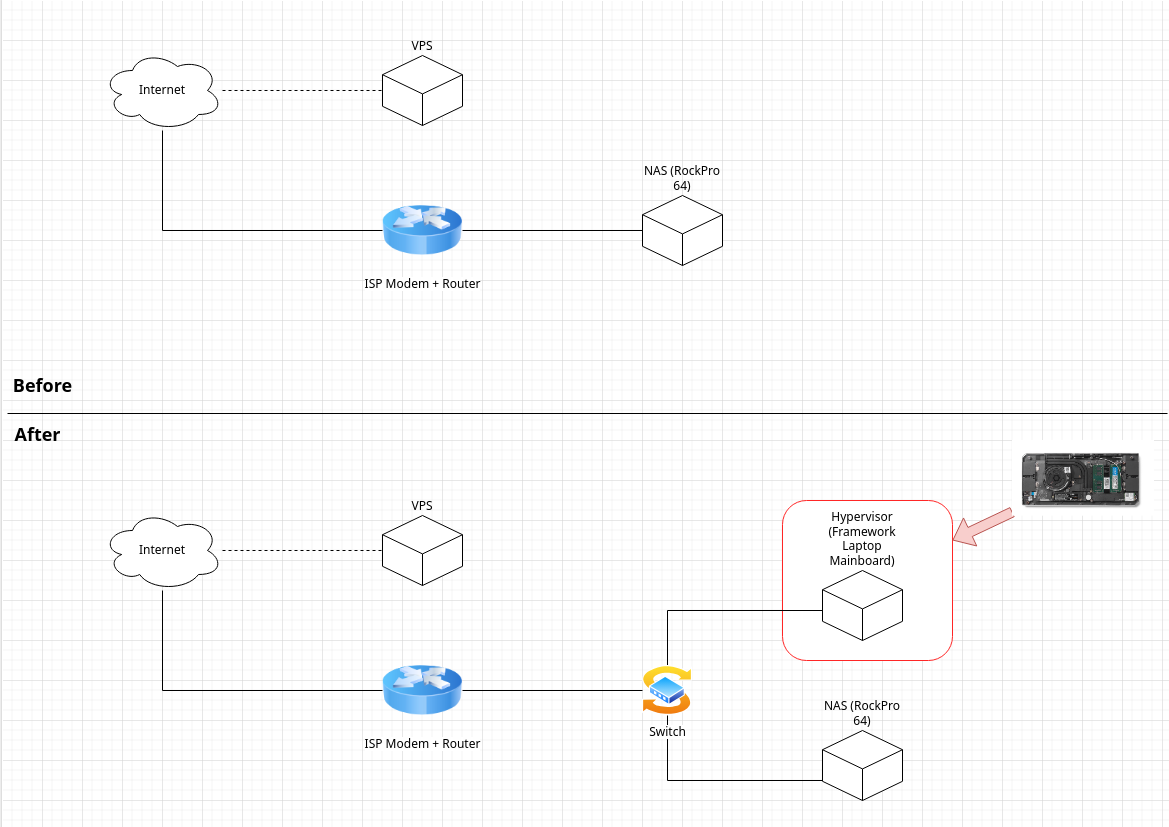Select the Internet cloud in the Before diagram
The width and height of the screenshot is (1169, 827).
coord(162,91)
